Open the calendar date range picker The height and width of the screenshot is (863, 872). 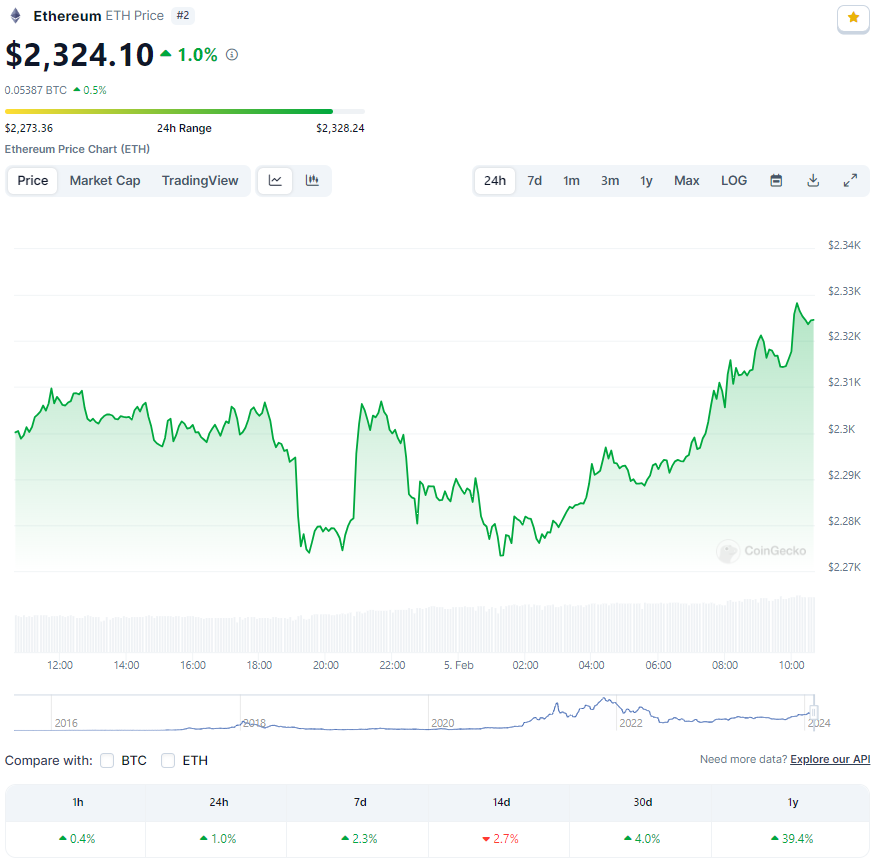776,181
